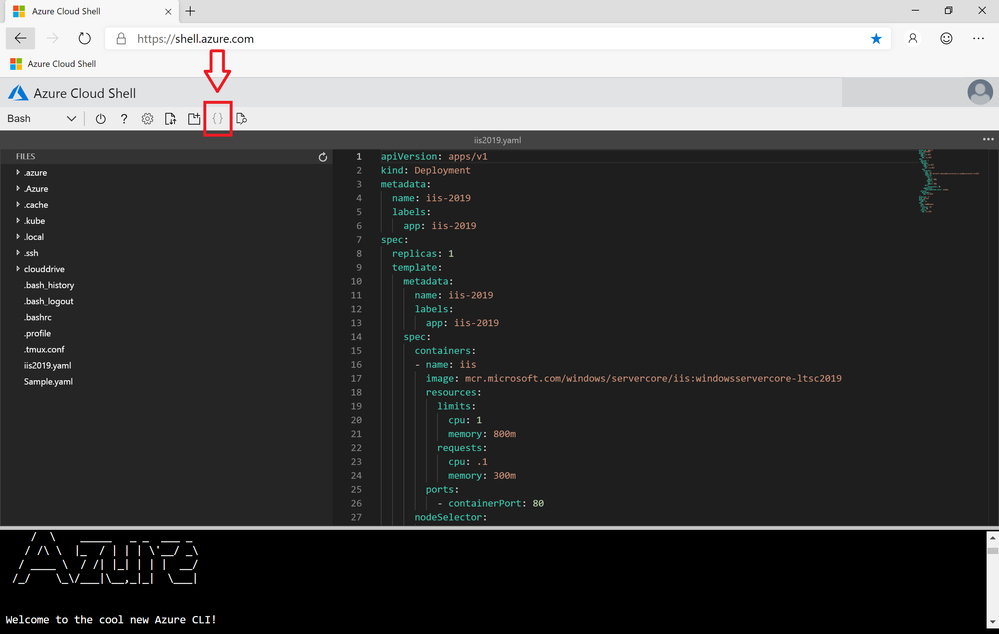Open the .bashrc file
Viewport: 999px width, 634px height.
tap(38, 317)
